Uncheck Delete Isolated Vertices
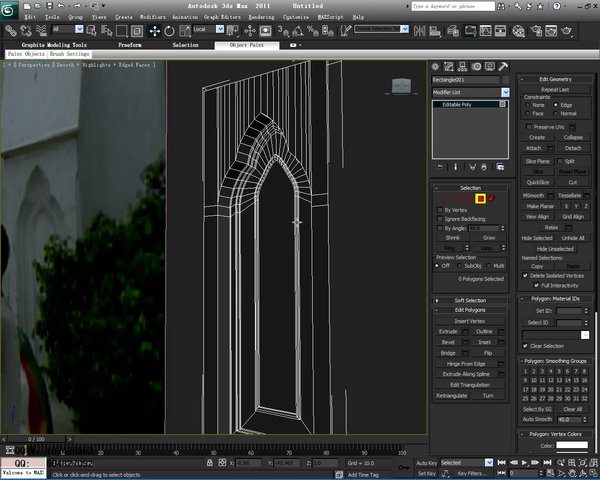The height and width of the screenshot is (480, 600). [x=525, y=275]
